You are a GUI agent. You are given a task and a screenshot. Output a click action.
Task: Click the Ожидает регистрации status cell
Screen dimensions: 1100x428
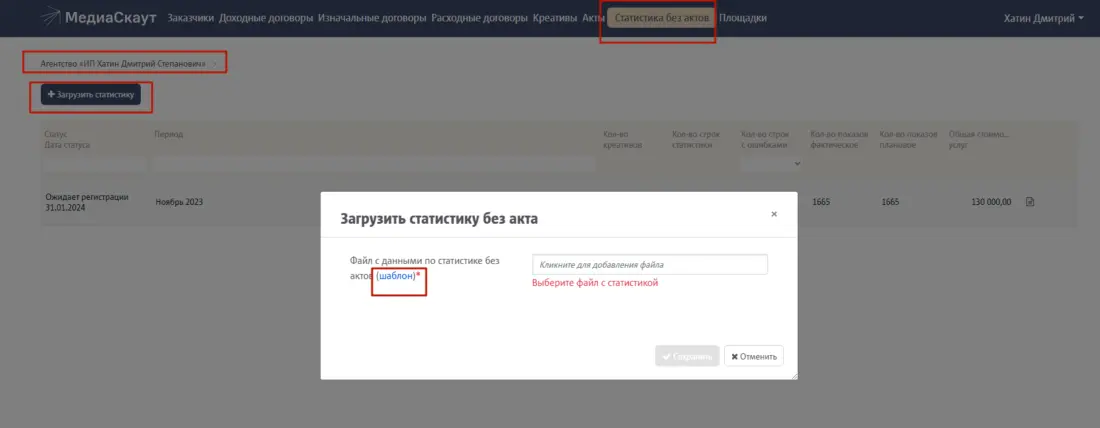pyautogui.click(x=87, y=202)
